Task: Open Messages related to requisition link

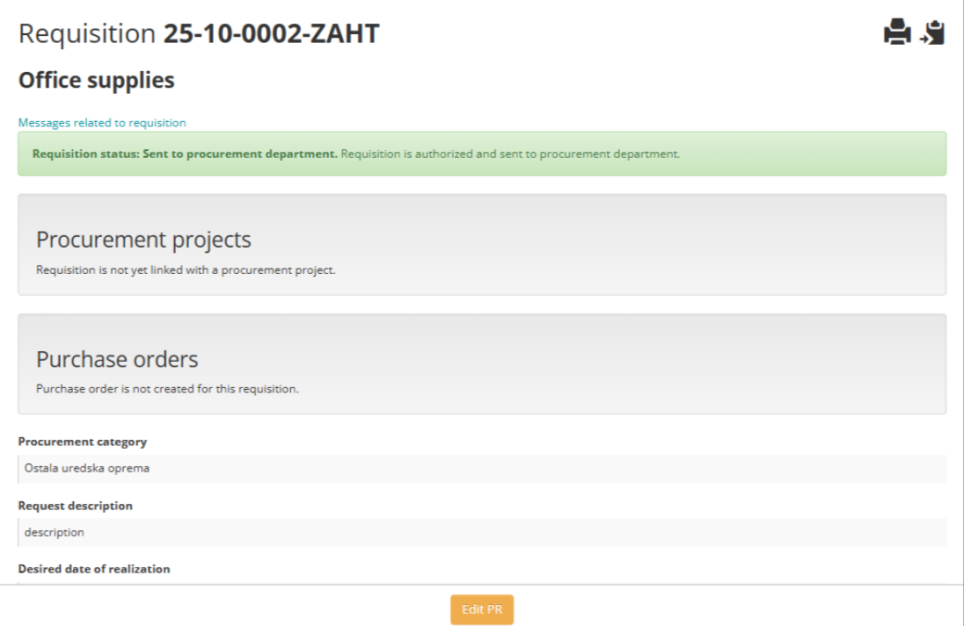Action: tap(102, 123)
